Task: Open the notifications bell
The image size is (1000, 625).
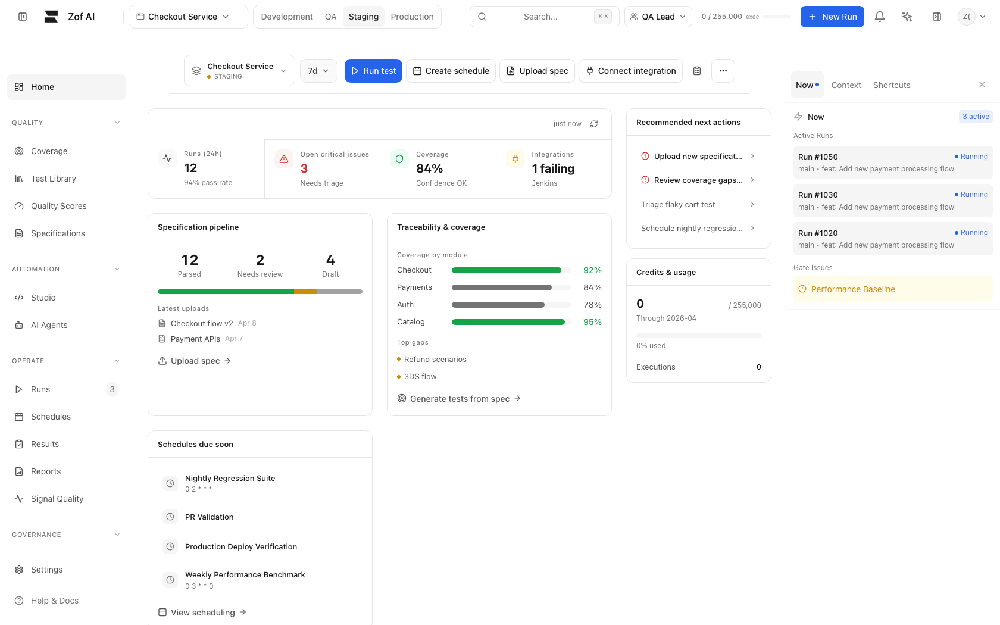Action: tap(879, 17)
